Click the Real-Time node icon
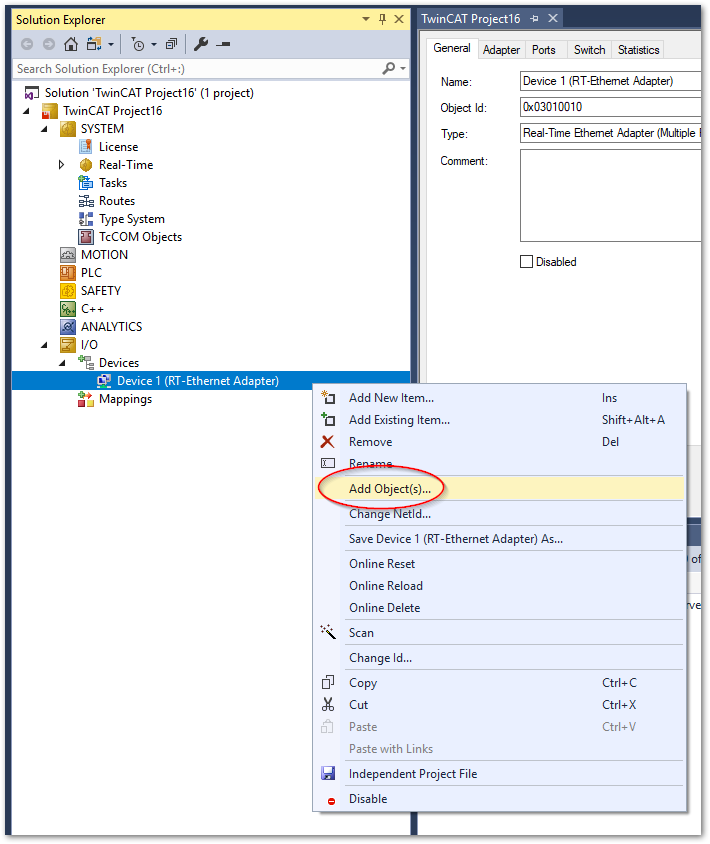Screen dimensions: 710x844 click(86, 165)
